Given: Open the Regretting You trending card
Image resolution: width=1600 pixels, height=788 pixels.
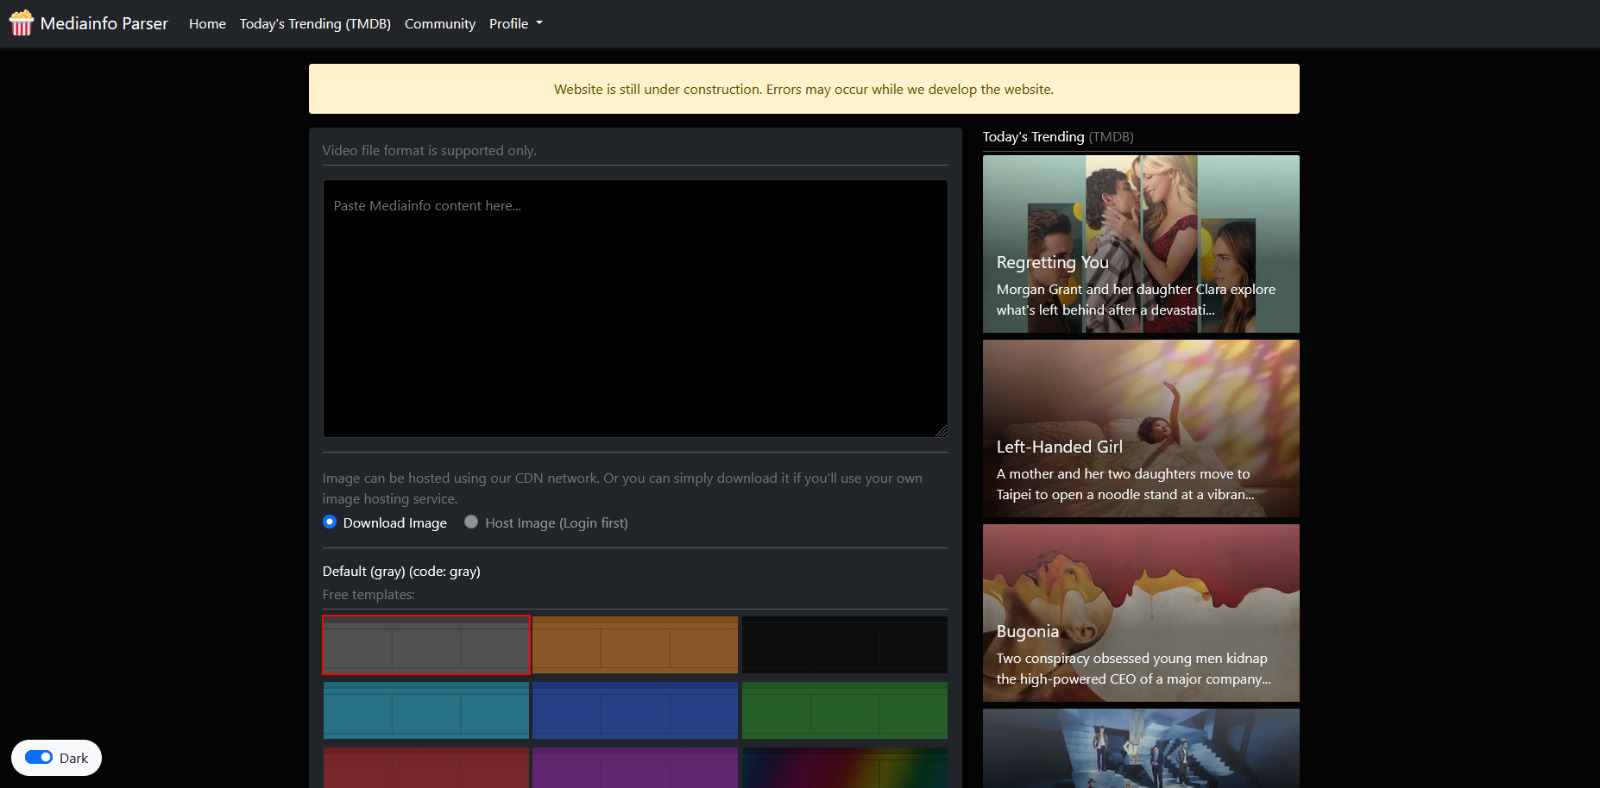Looking at the screenshot, I should point(1141,244).
